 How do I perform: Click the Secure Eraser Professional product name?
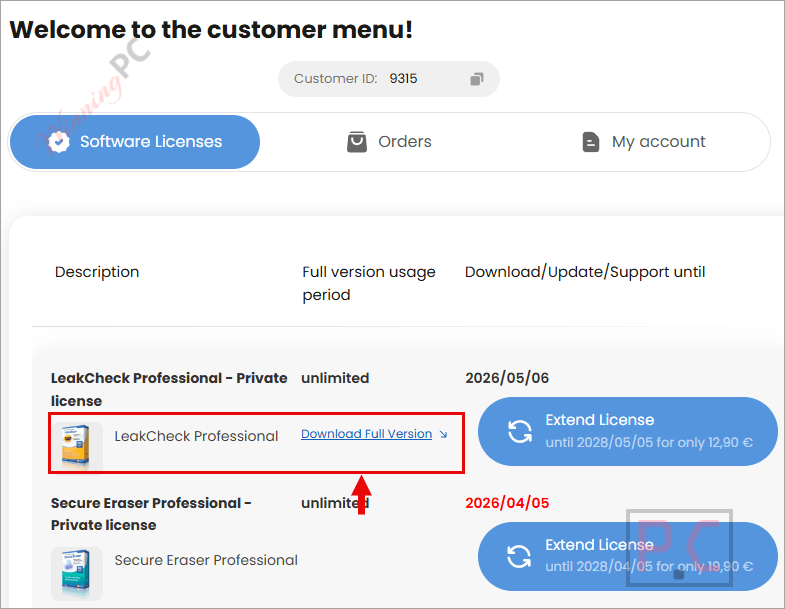point(206,560)
